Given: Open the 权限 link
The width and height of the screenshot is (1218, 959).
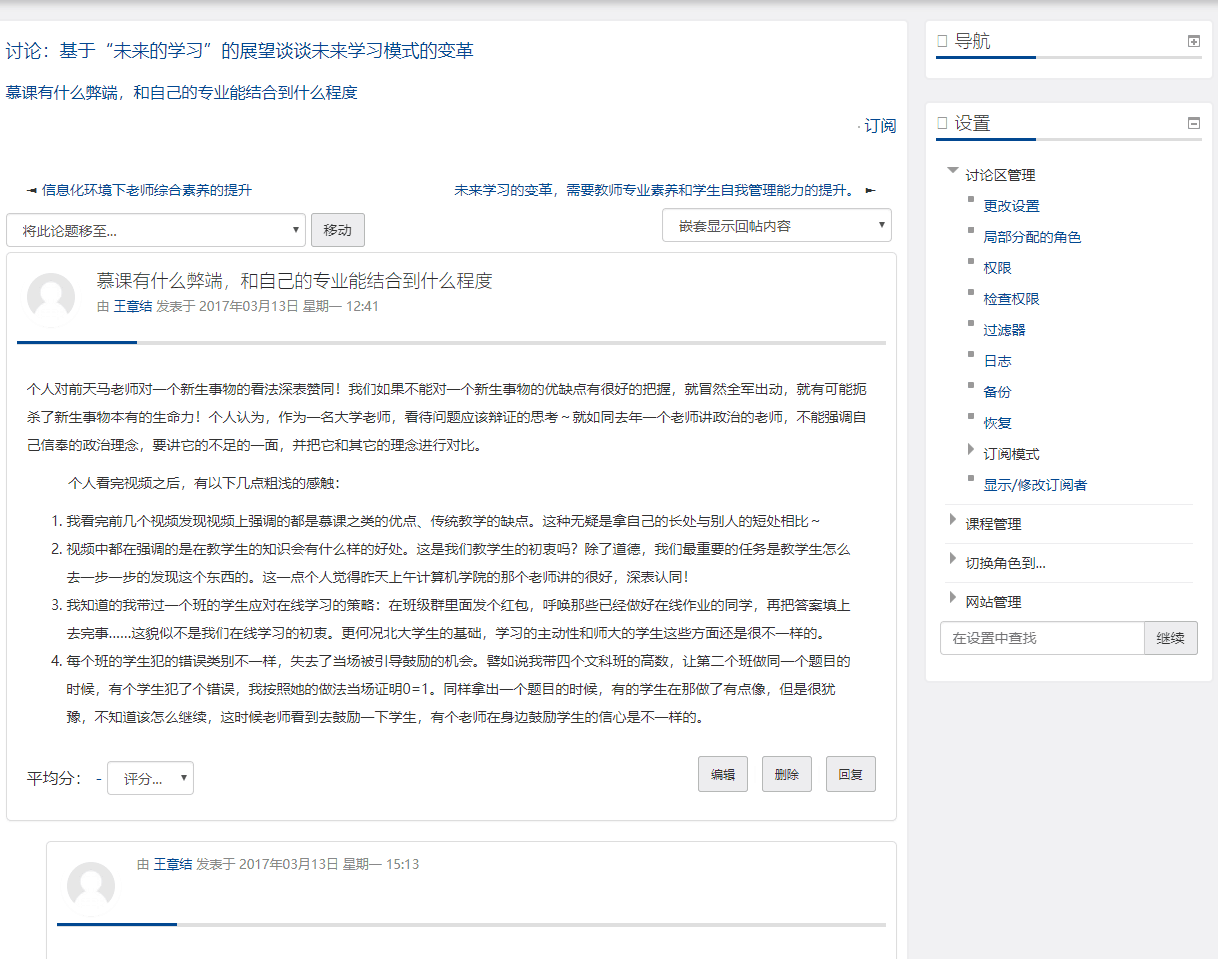Looking at the screenshot, I should (997, 268).
